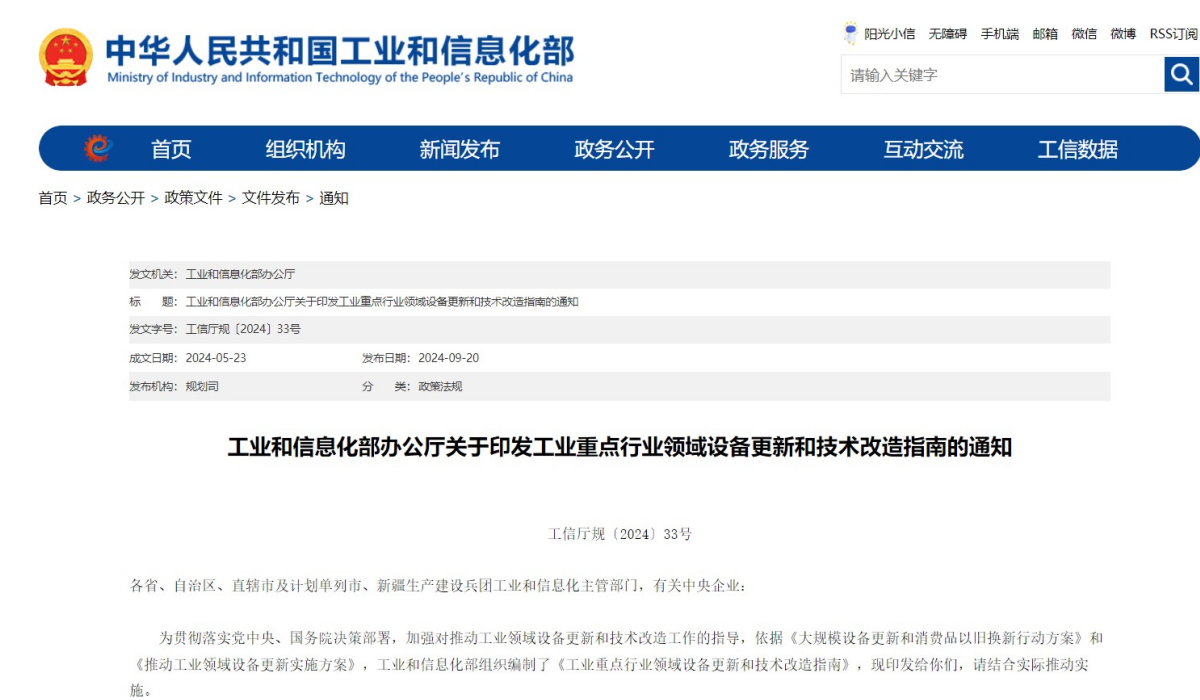Click the keyword search input field
The height and width of the screenshot is (700, 1200).
(x=1000, y=74)
